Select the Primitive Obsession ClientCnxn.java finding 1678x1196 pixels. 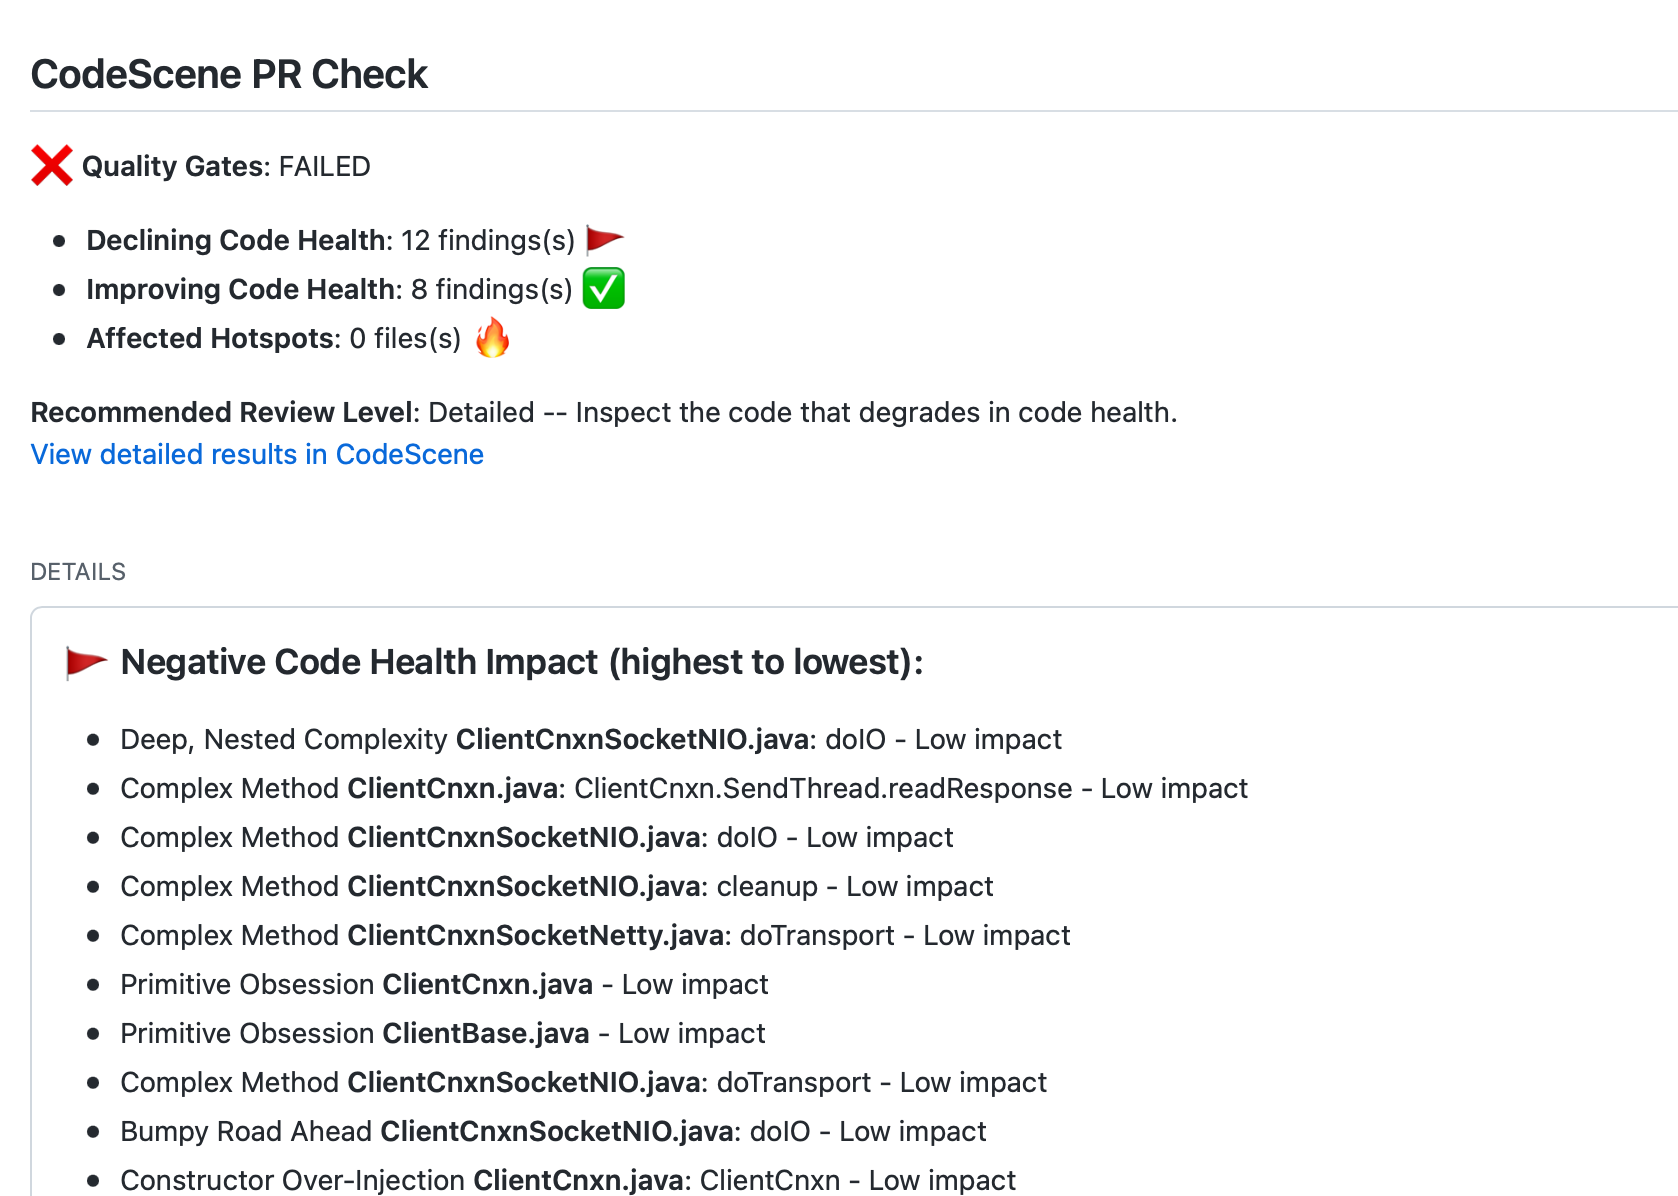coord(444,984)
